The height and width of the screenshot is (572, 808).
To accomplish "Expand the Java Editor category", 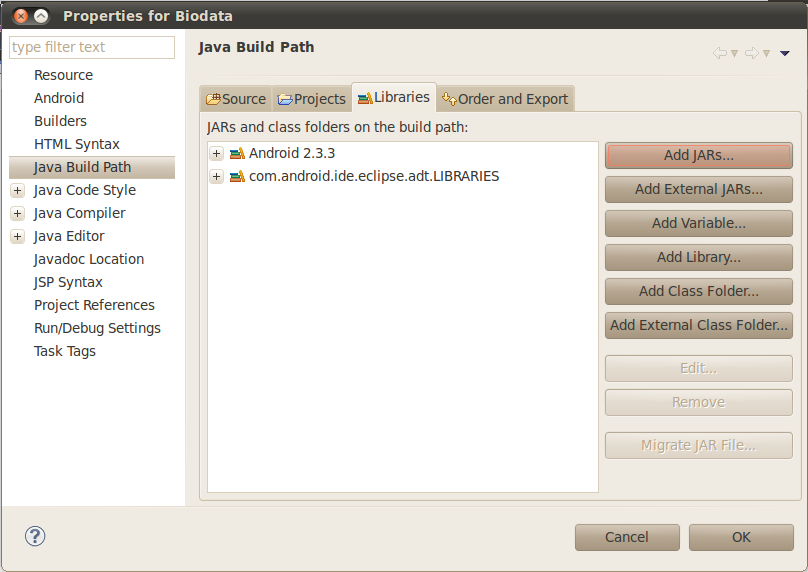I will pos(17,236).
